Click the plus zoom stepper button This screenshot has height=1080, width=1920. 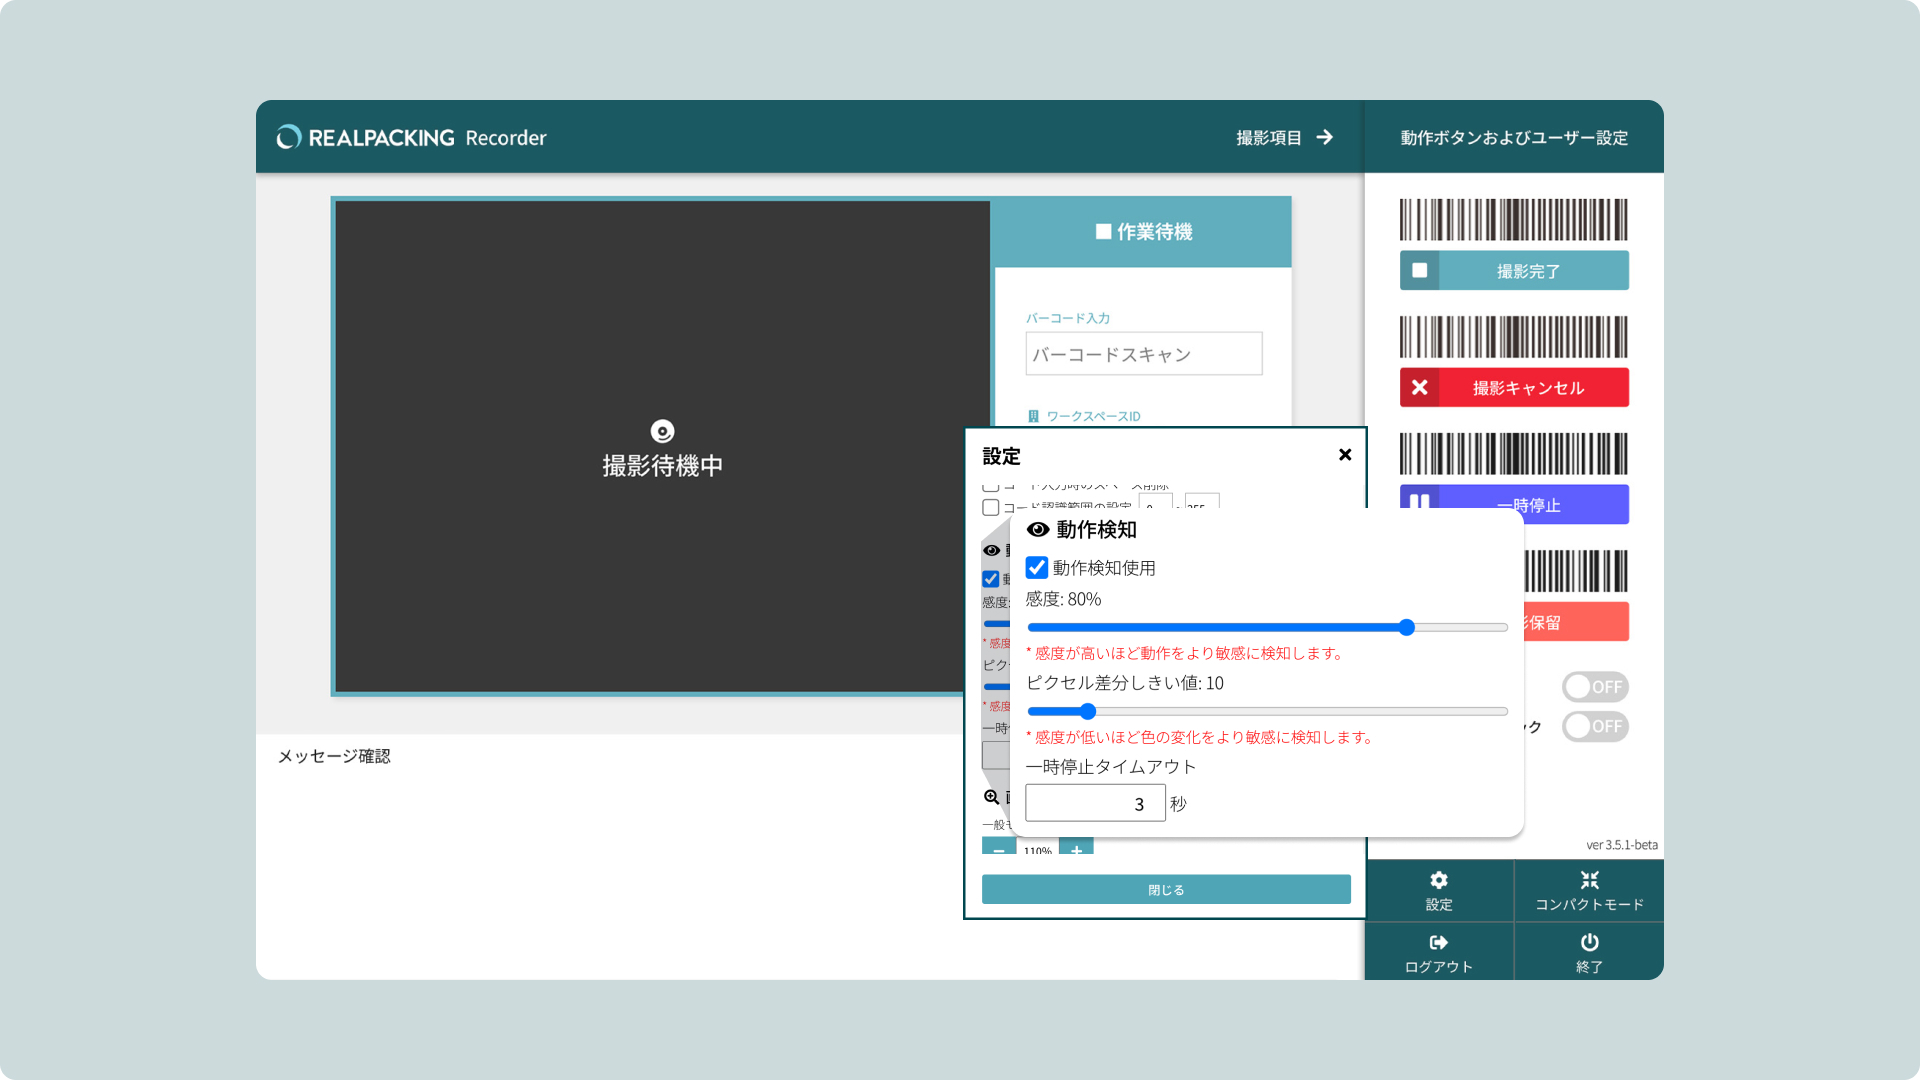point(1076,849)
